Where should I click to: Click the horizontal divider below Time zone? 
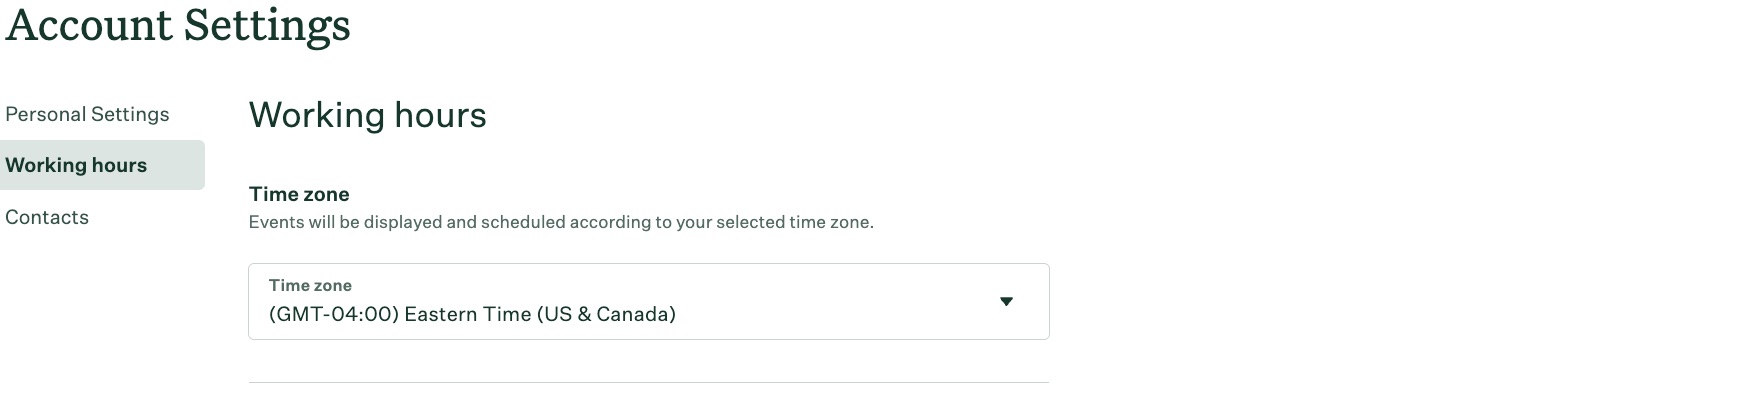click(x=649, y=382)
